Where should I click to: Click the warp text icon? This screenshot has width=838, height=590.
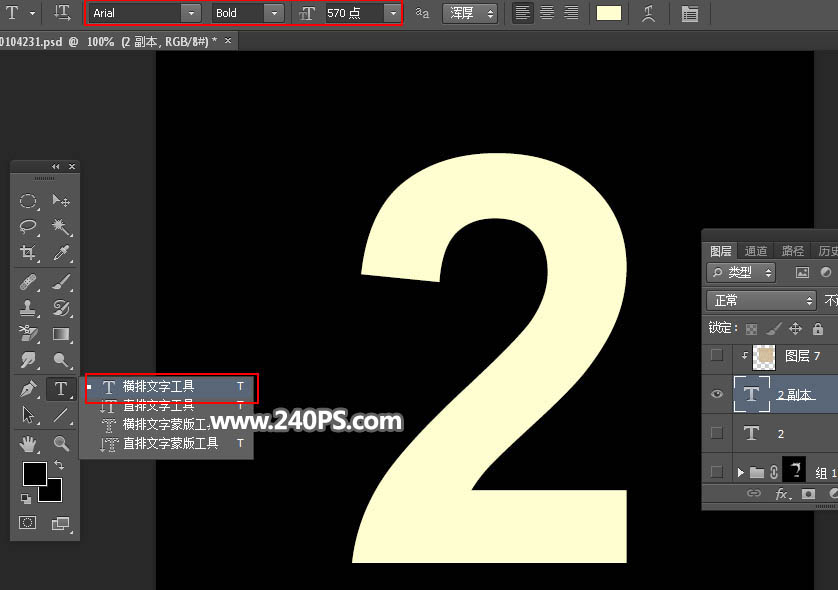tap(648, 13)
